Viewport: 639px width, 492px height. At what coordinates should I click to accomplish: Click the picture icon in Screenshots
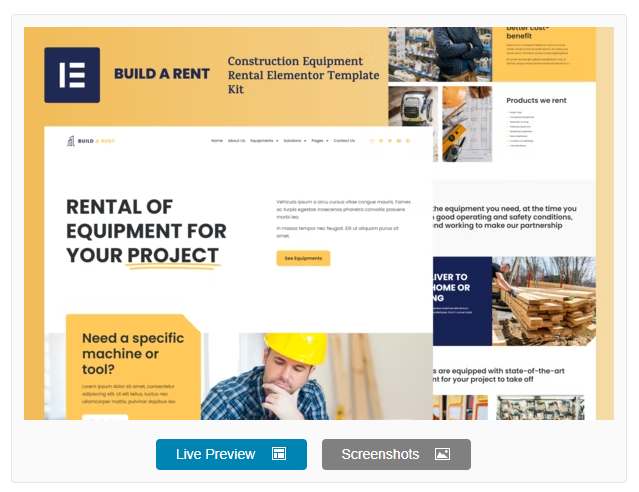tap(442, 454)
